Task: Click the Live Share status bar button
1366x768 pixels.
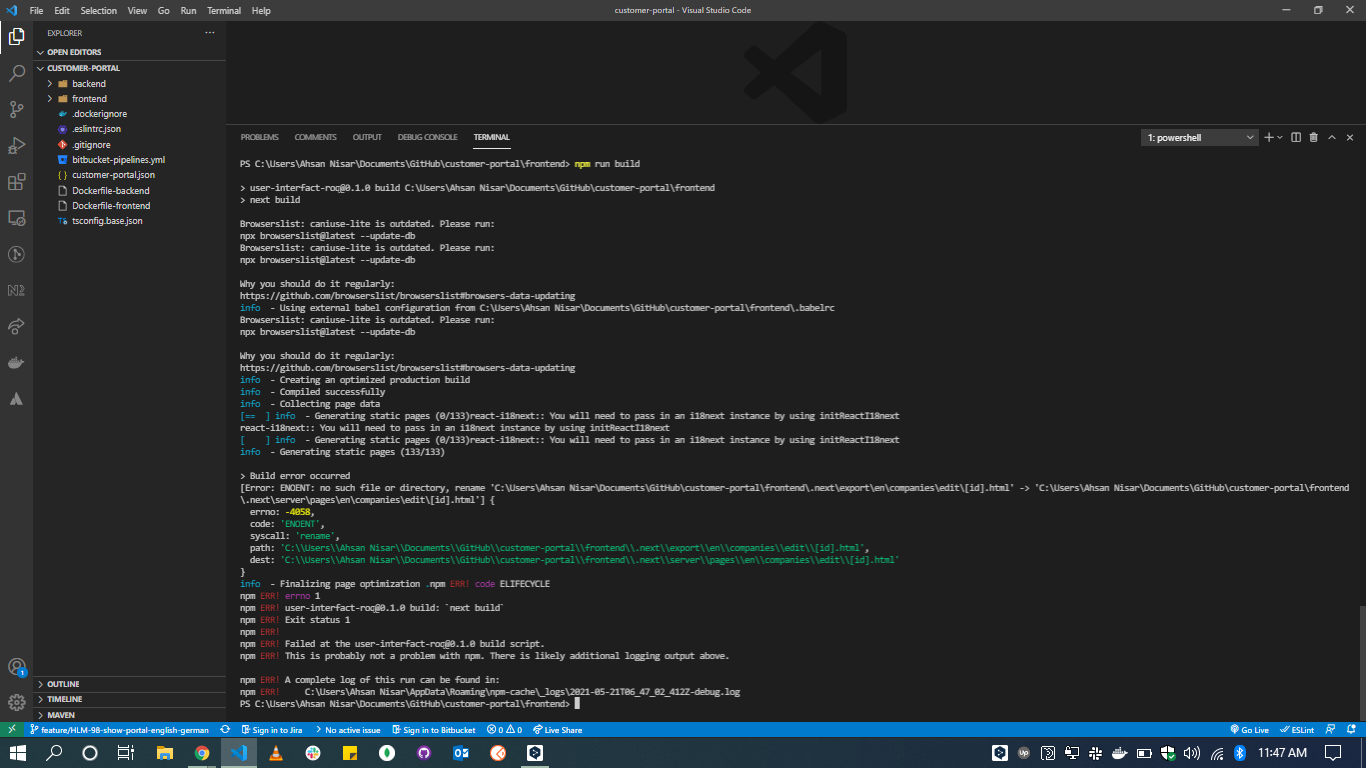Action: (558, 730)
